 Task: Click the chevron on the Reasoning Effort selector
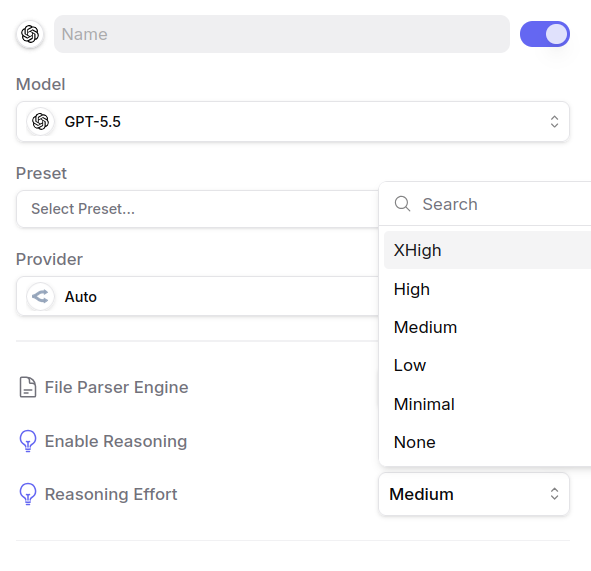(x=554, y=494)
